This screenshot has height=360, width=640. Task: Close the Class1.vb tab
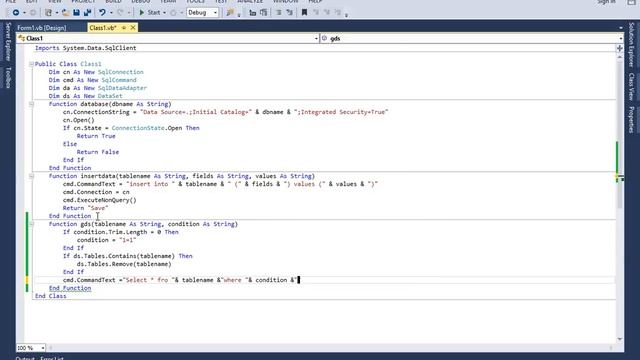133,28
